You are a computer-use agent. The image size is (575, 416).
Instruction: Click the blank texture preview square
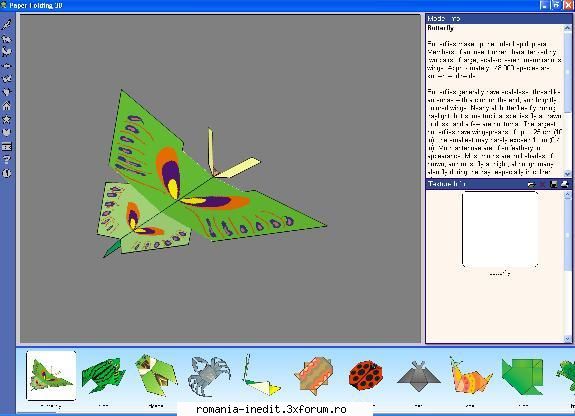500,229
